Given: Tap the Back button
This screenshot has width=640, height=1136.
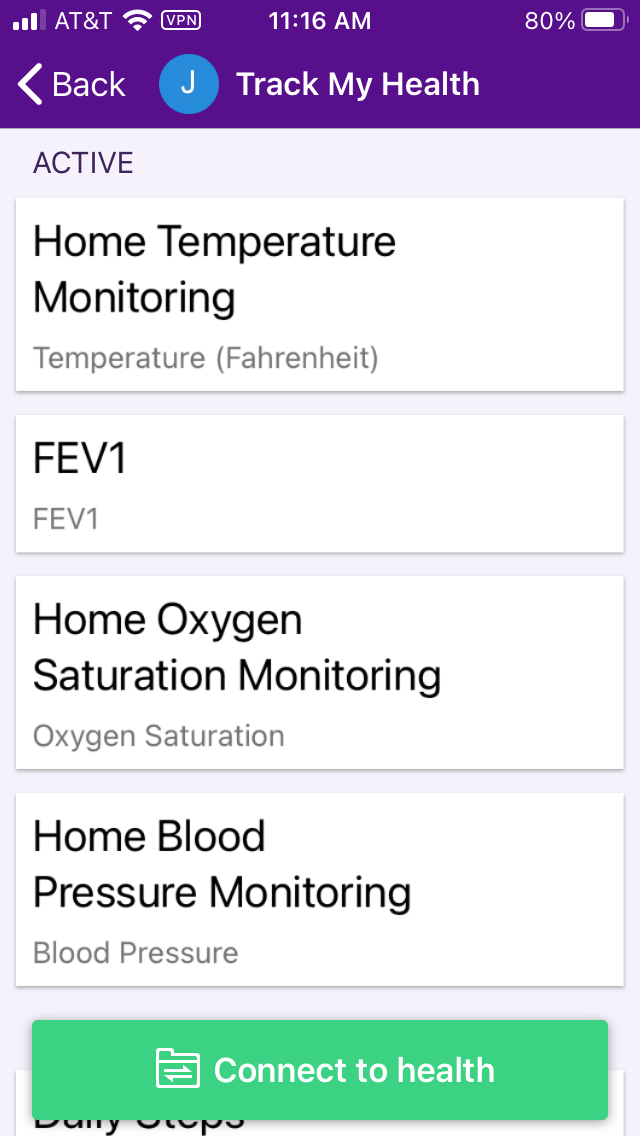Looking at the screenshot, I should tap(70, 84).
